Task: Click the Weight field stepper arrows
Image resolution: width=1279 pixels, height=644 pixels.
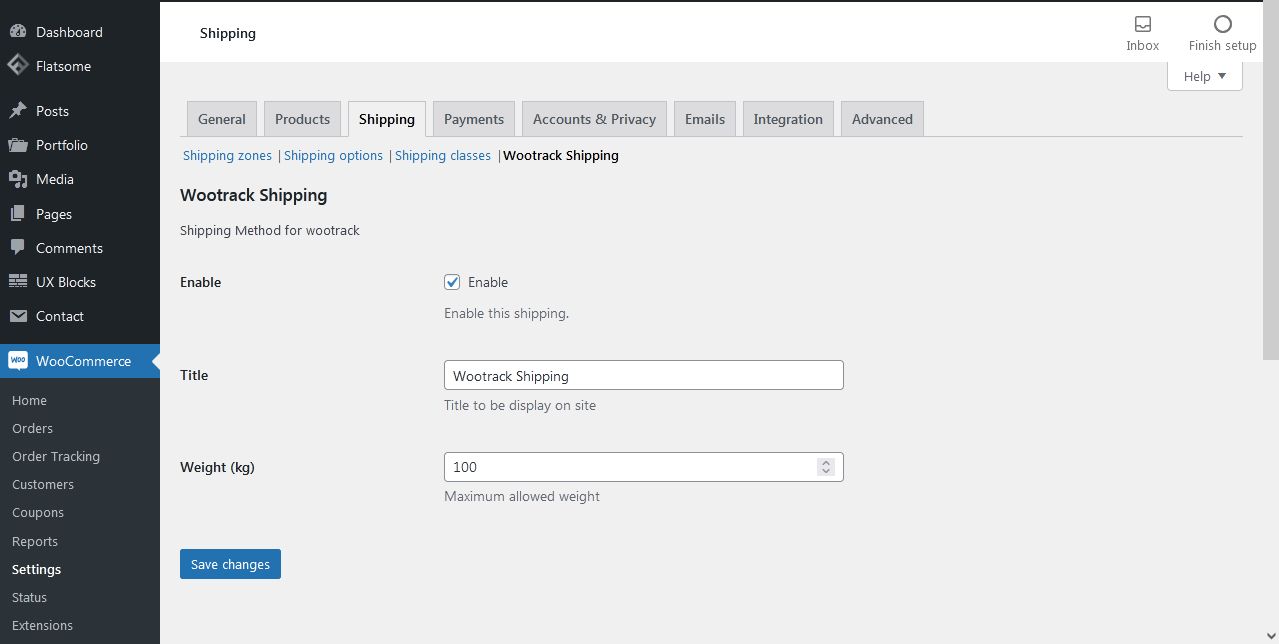Action: point(825,467)
